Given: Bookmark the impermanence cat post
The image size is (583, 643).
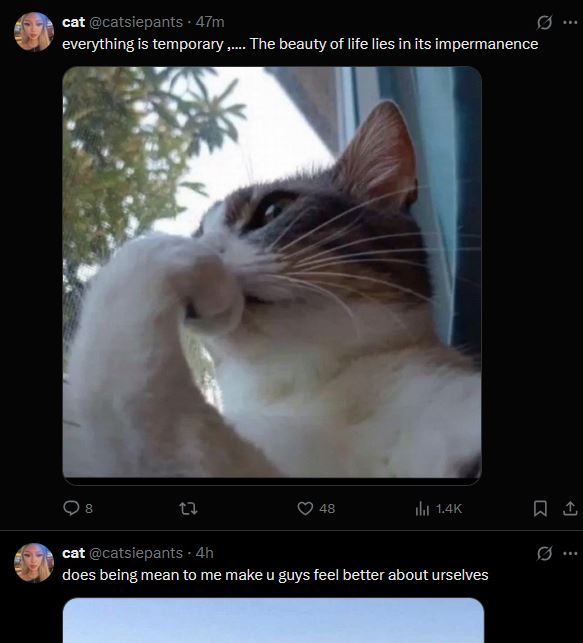Looking at the screenshot, I should (x=540, y=509).
